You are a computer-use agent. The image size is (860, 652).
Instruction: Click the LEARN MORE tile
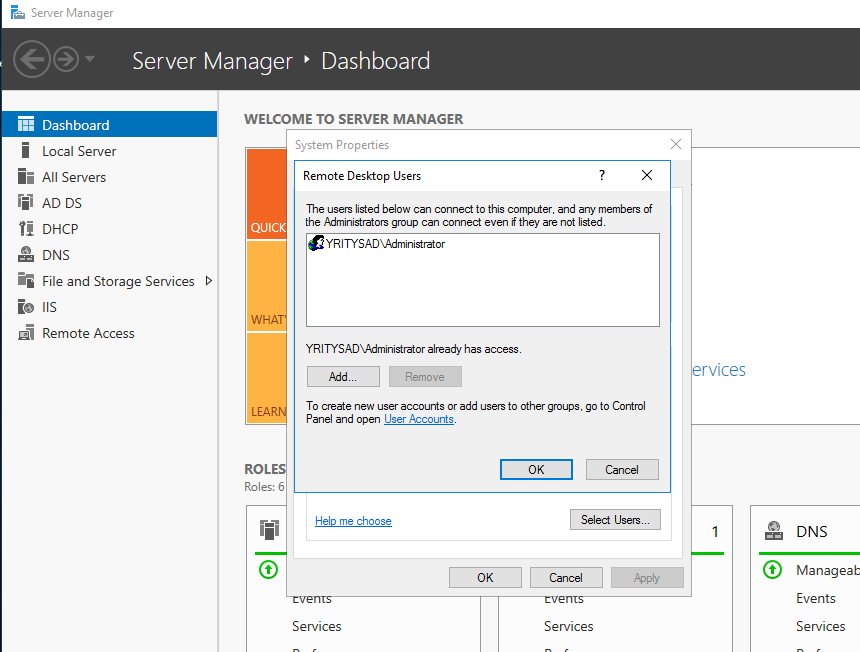click(x=267, y=378)
